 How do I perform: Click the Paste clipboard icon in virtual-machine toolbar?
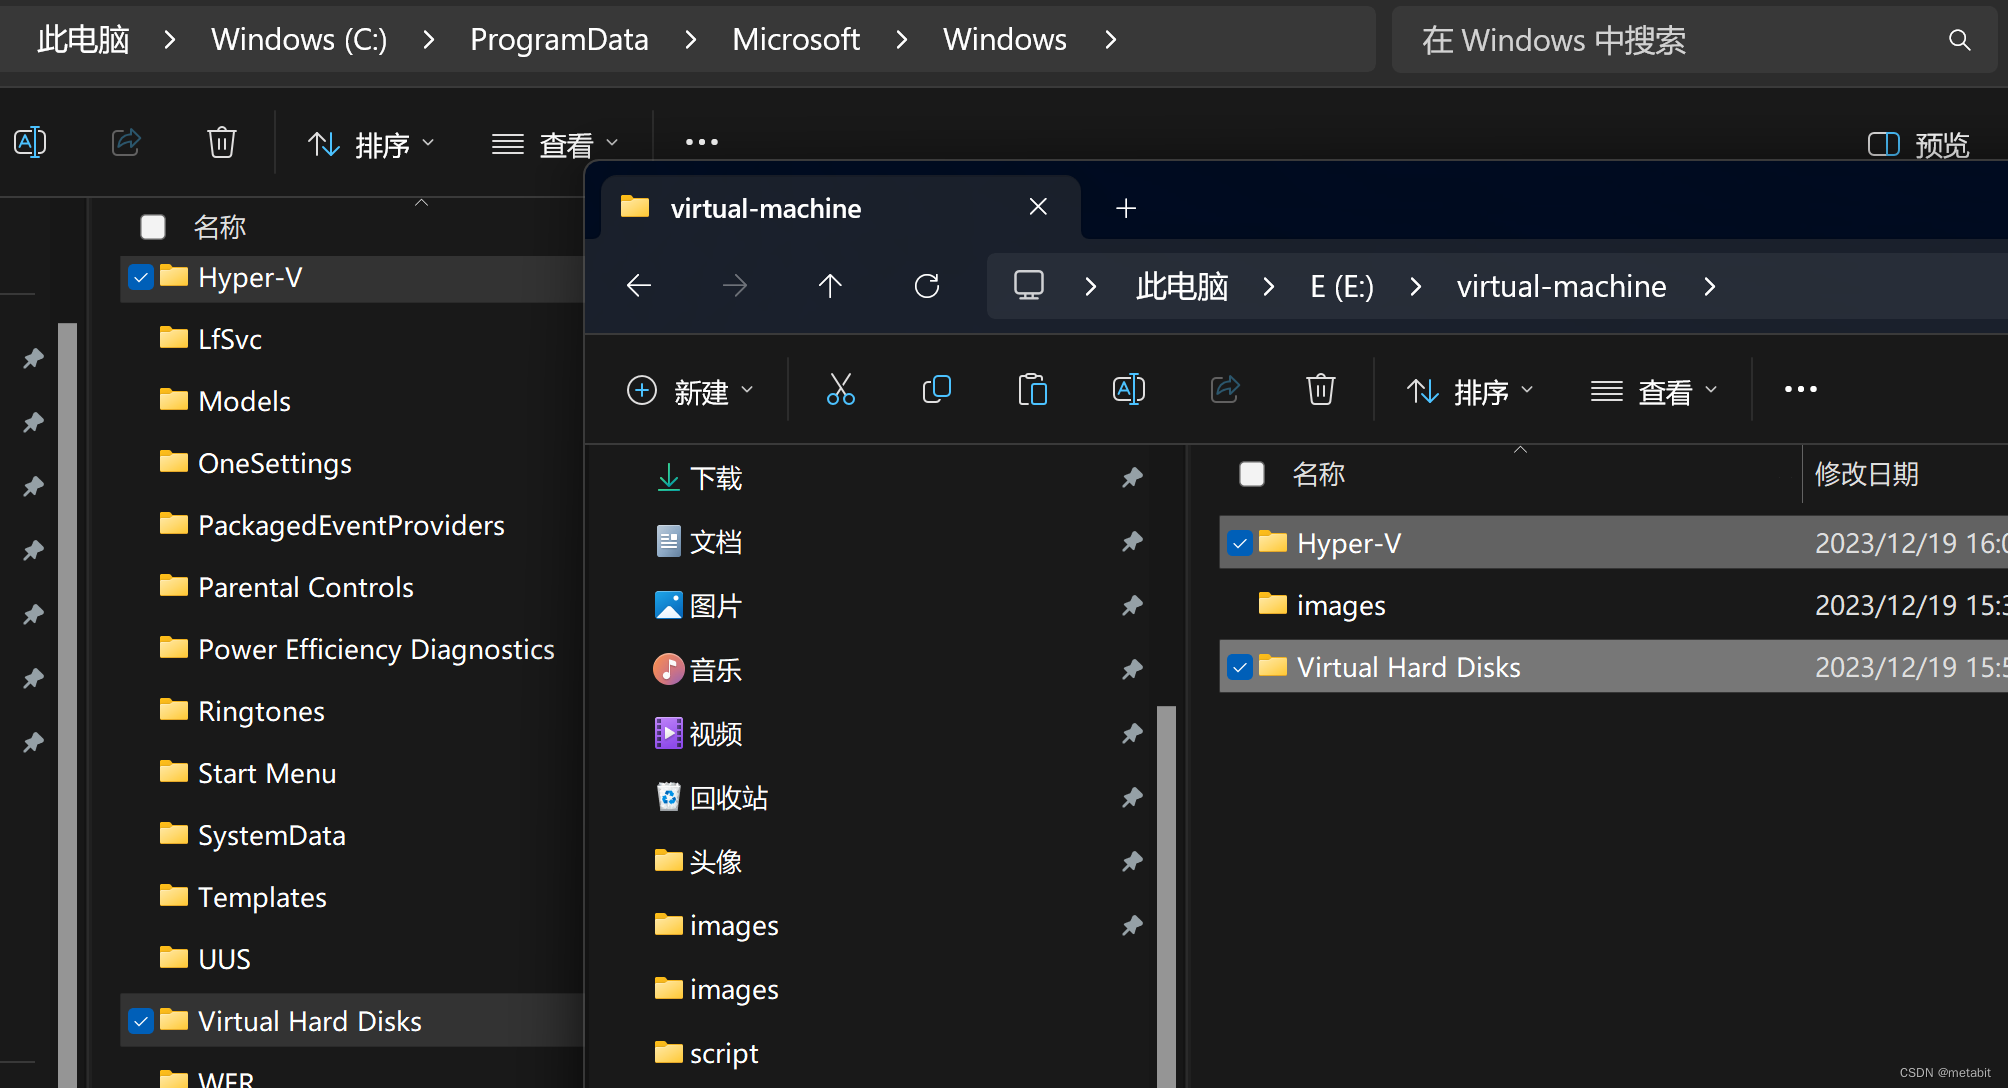pos(1033,390)
